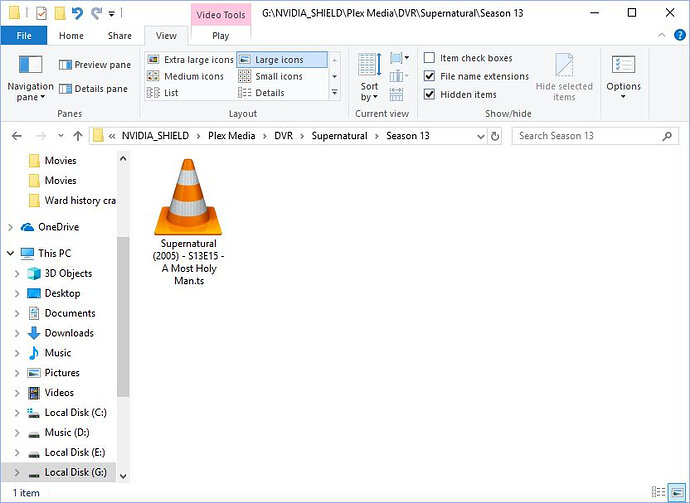Viewport: 690px width, 503px height.
Task: Collapse the This PC tree node
Action: [x=11, y=253]
